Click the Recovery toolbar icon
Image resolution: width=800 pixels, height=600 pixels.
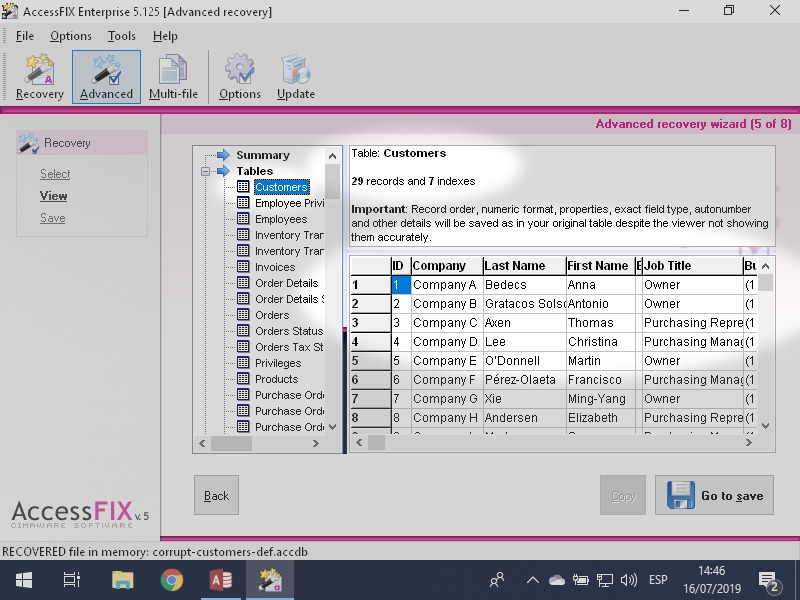tap(40, 77)
